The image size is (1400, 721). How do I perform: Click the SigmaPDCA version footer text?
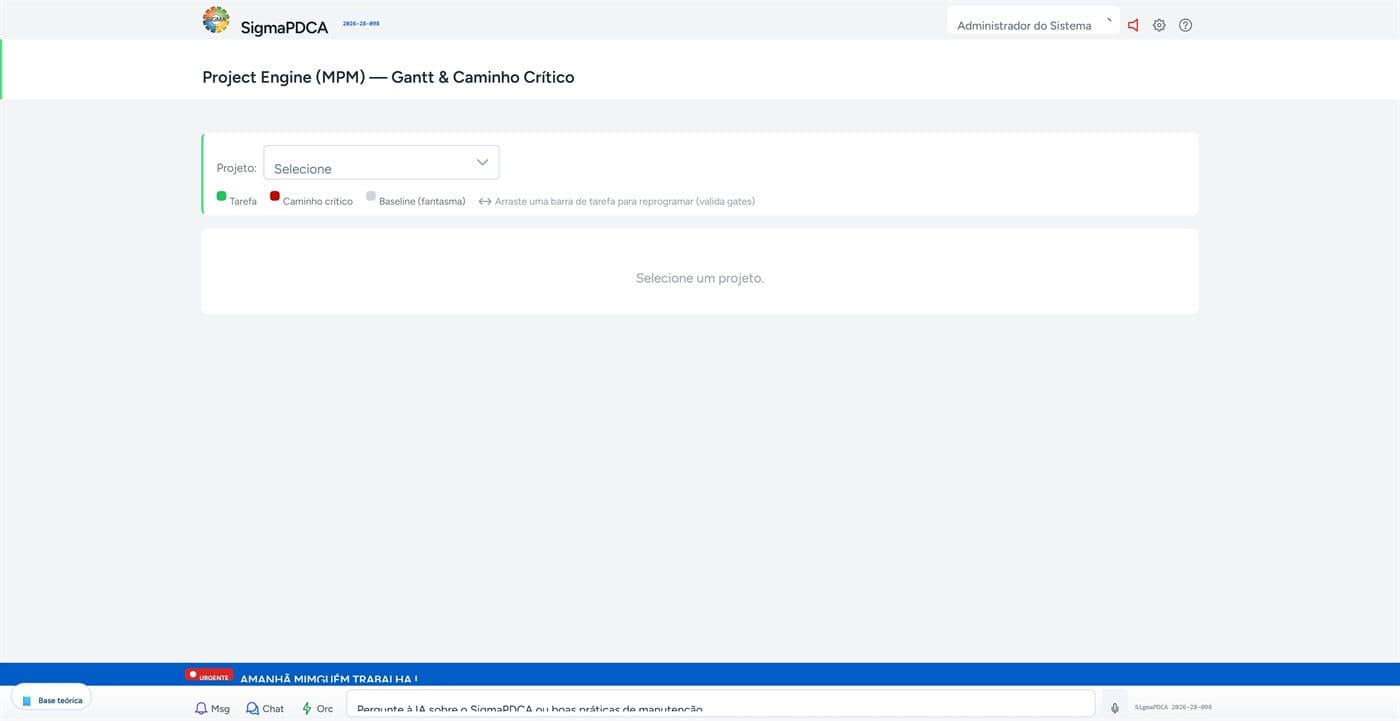point(1173,707)
